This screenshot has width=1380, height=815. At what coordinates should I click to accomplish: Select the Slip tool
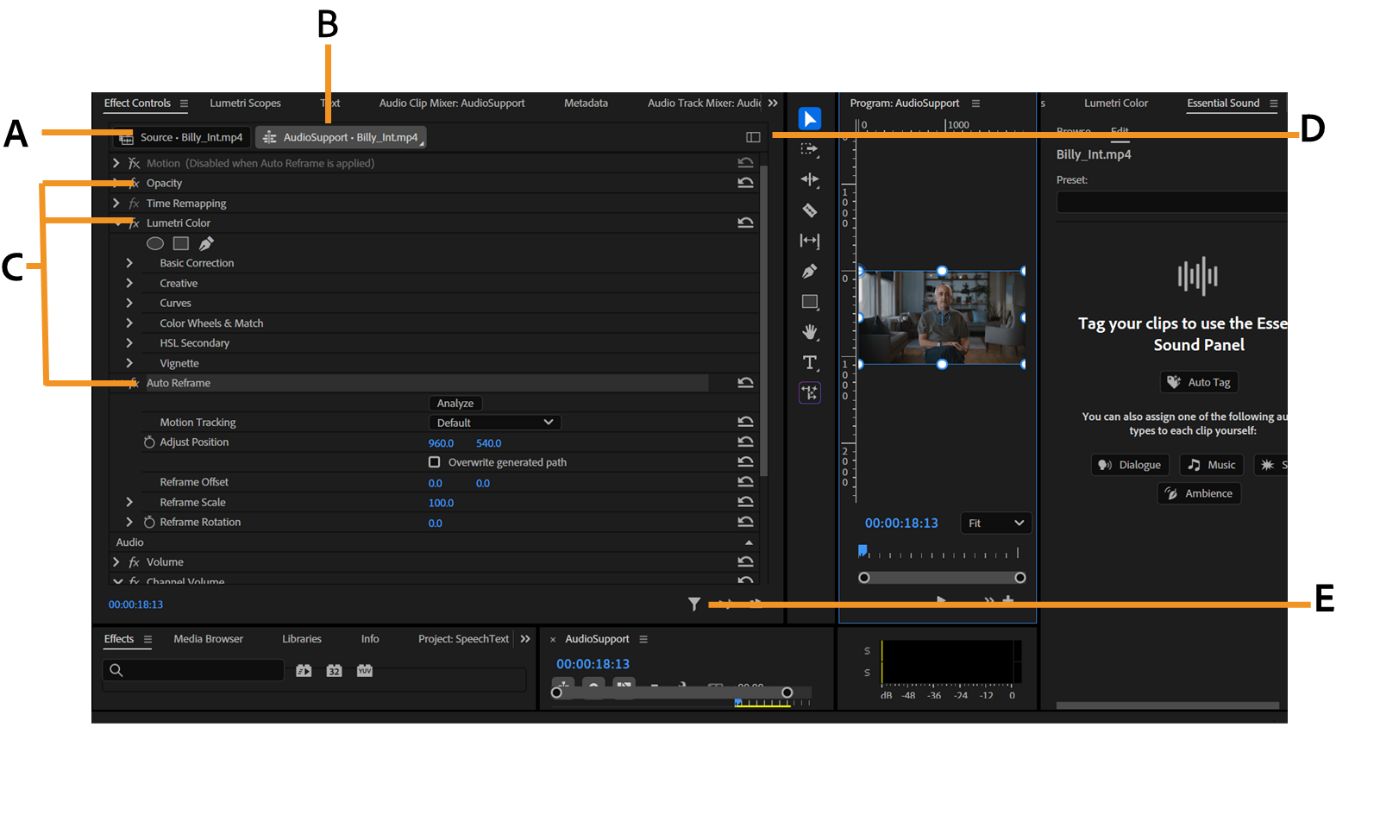point(809,241)
